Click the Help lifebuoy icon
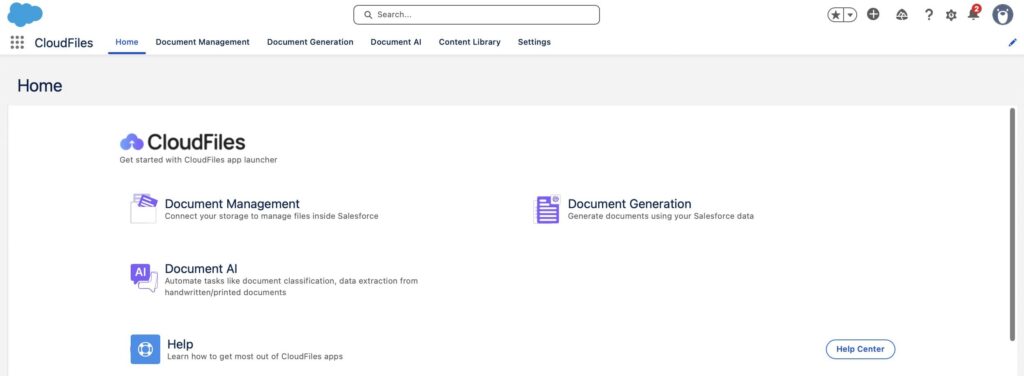Screen dimensions: 1024x376 tap(145, 349)
